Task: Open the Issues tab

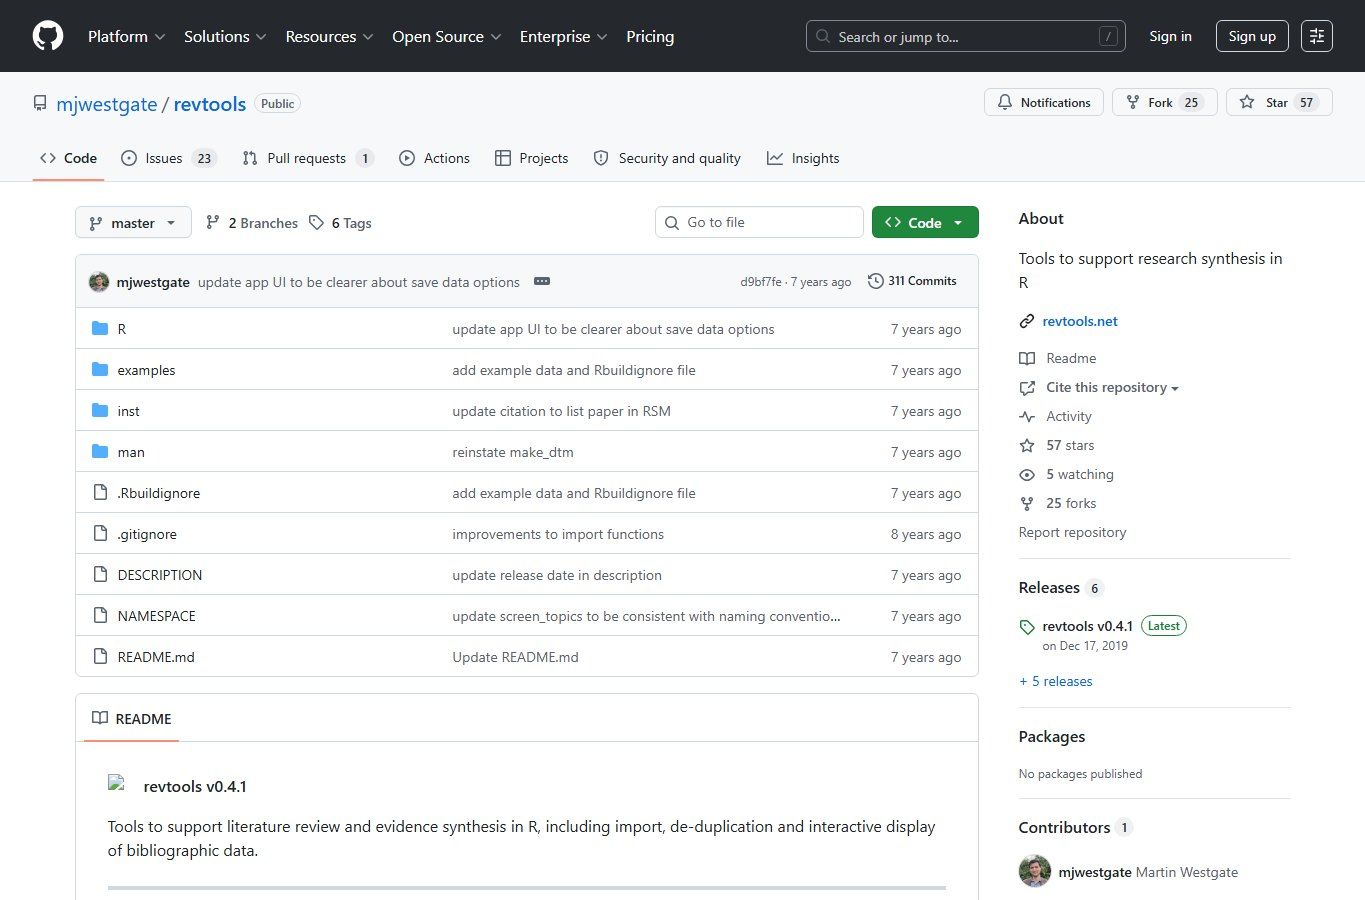Action: pos(169,158)
